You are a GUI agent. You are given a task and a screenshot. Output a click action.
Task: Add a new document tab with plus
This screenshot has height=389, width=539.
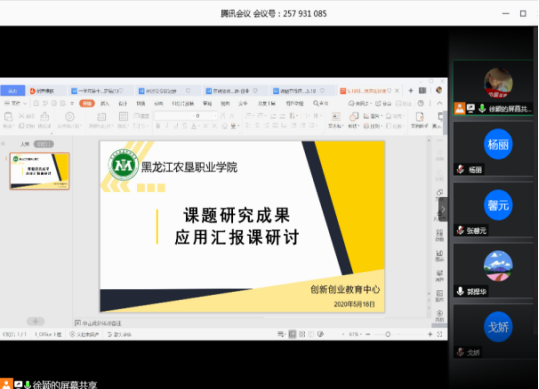tap(411, 91)
